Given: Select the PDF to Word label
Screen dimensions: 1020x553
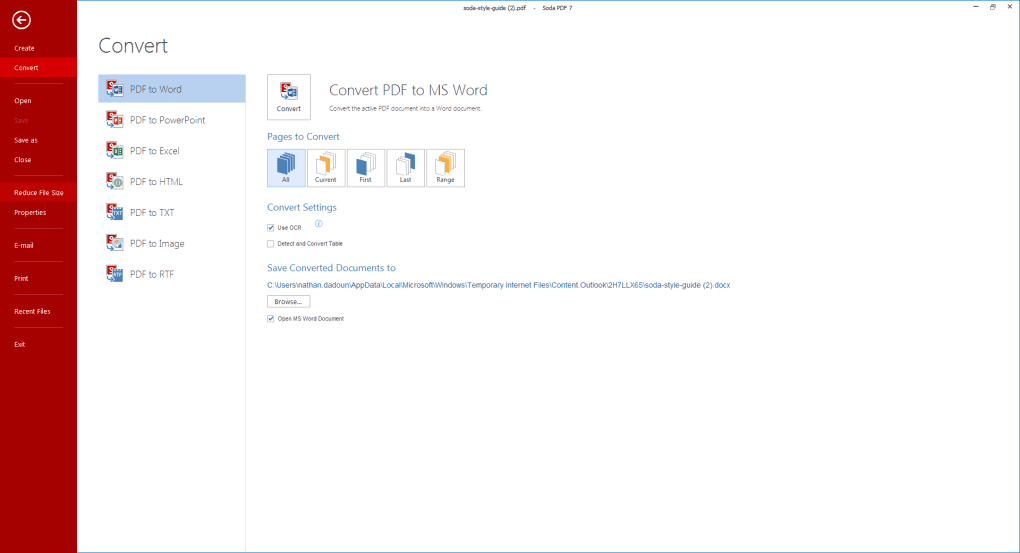Looking at the screenshot, I should (x=155, y=89).
